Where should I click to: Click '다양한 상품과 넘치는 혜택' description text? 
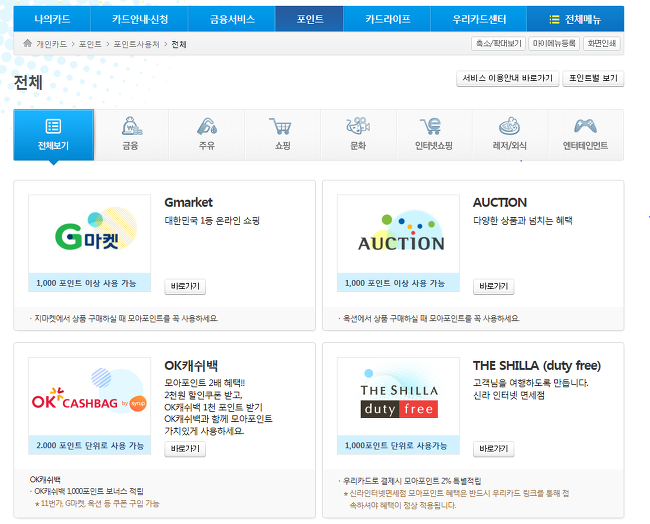pyautogui.click(x=523, y=221)
